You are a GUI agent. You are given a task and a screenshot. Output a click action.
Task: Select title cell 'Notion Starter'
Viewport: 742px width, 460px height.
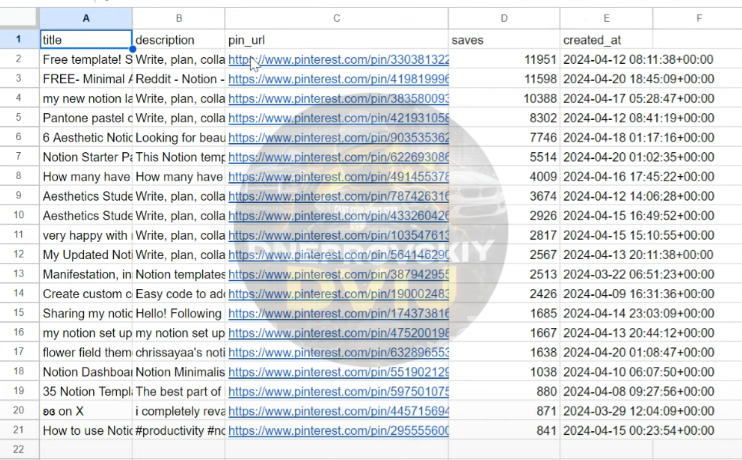(86, 157)
